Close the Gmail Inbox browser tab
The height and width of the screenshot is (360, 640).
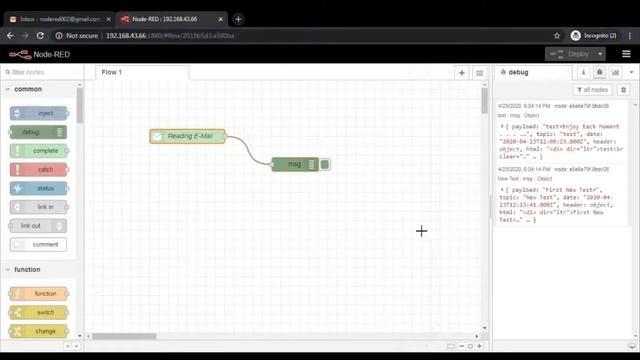tap(109, 19)
